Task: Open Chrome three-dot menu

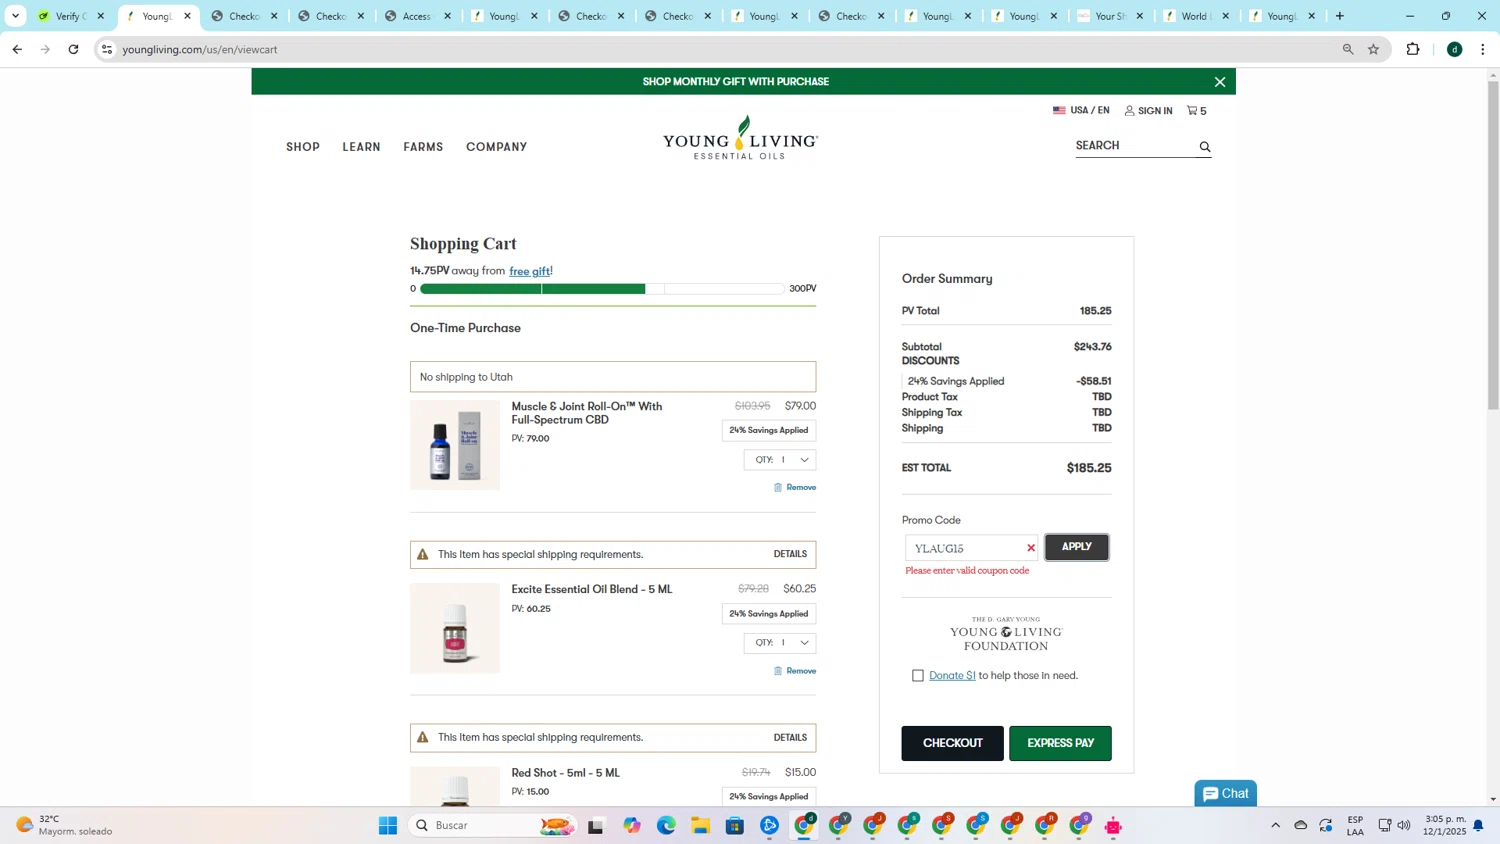Action: click(1483, 49)
